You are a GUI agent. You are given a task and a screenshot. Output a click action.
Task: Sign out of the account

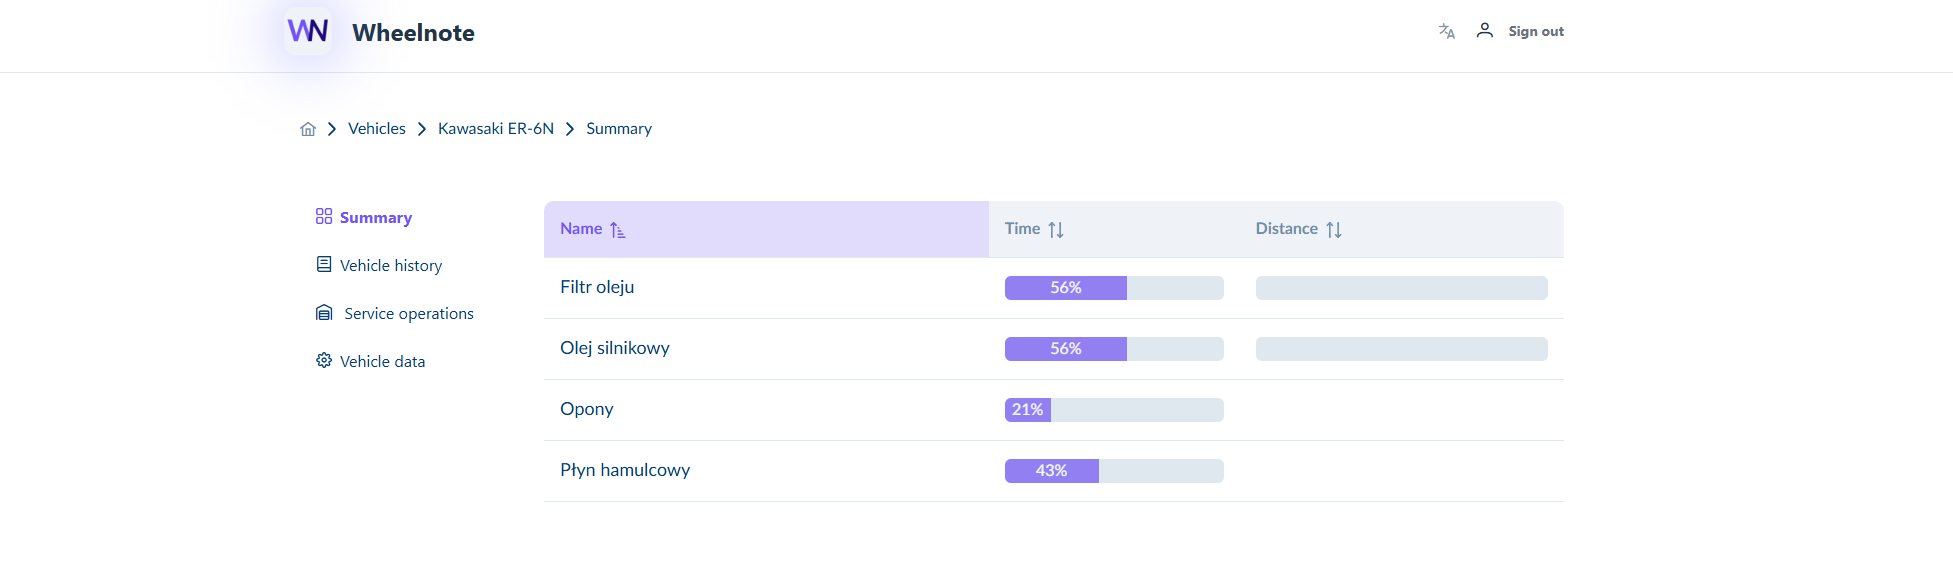[x=1536, y=31]
